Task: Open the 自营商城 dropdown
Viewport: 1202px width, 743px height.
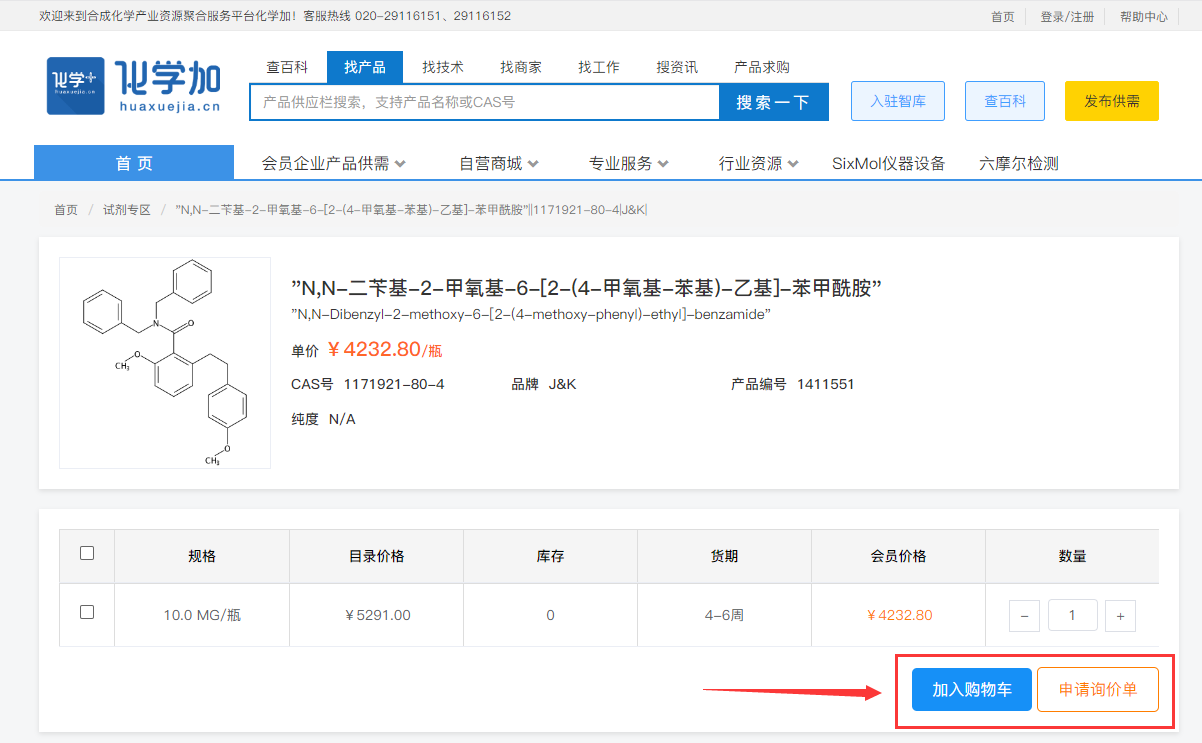Action: (498, 163)
